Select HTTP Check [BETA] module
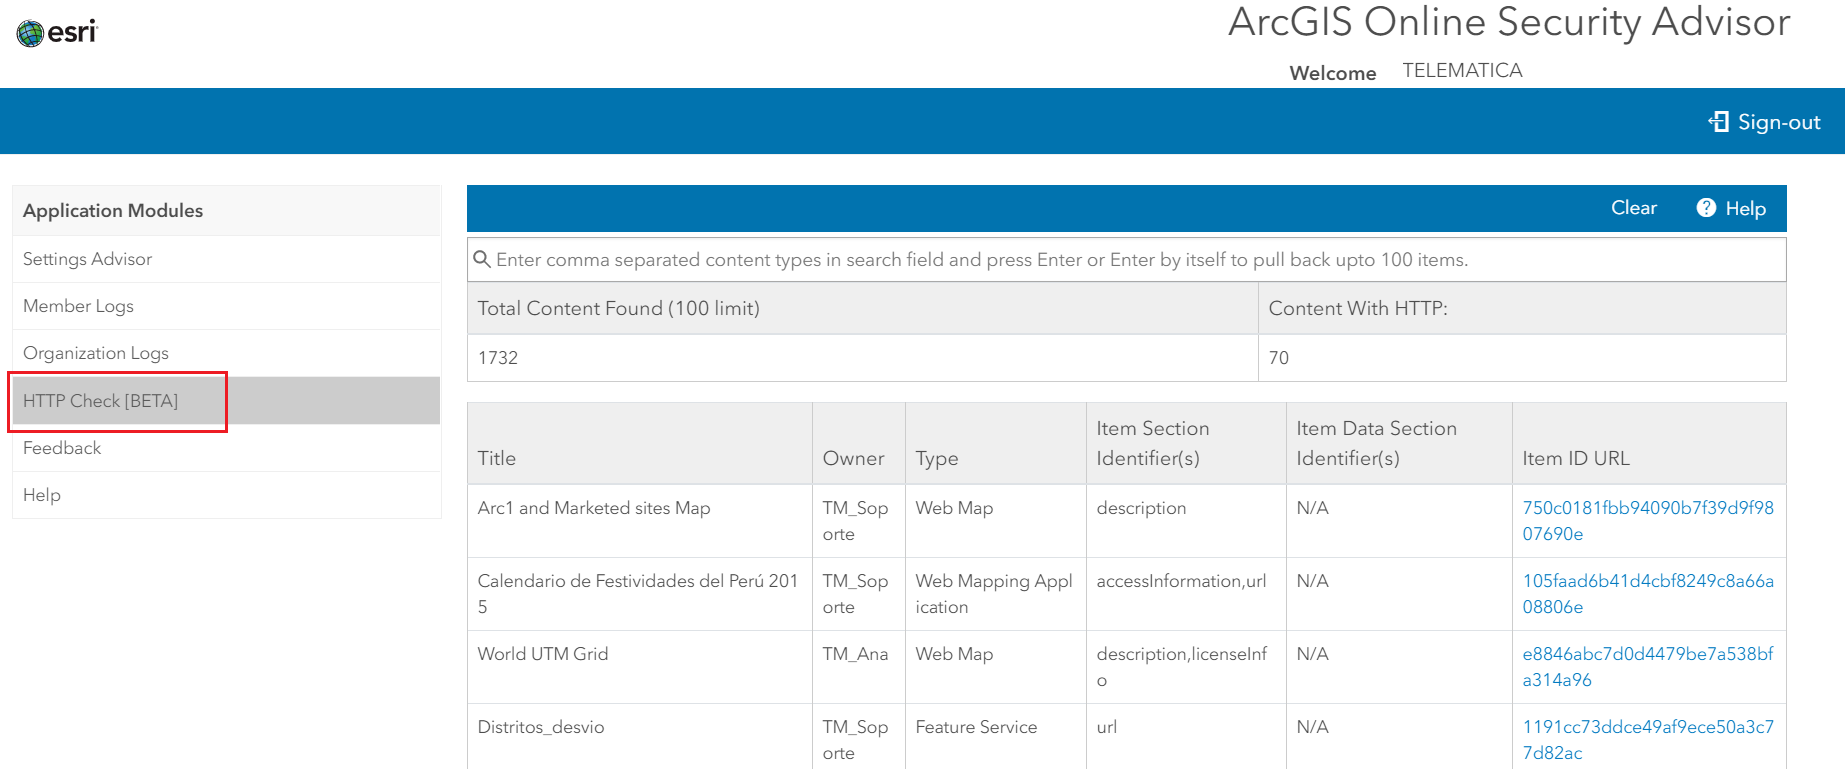The height and width of the screenshot is (769, 1845). (x=101, y=401)
